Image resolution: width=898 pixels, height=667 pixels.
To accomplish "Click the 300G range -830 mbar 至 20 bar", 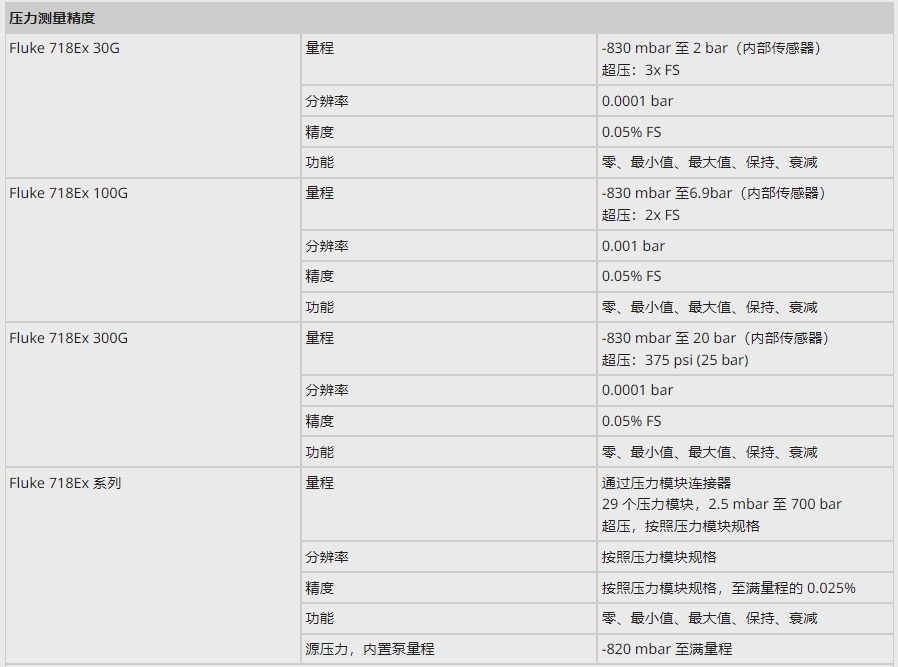I will point(715,338).
